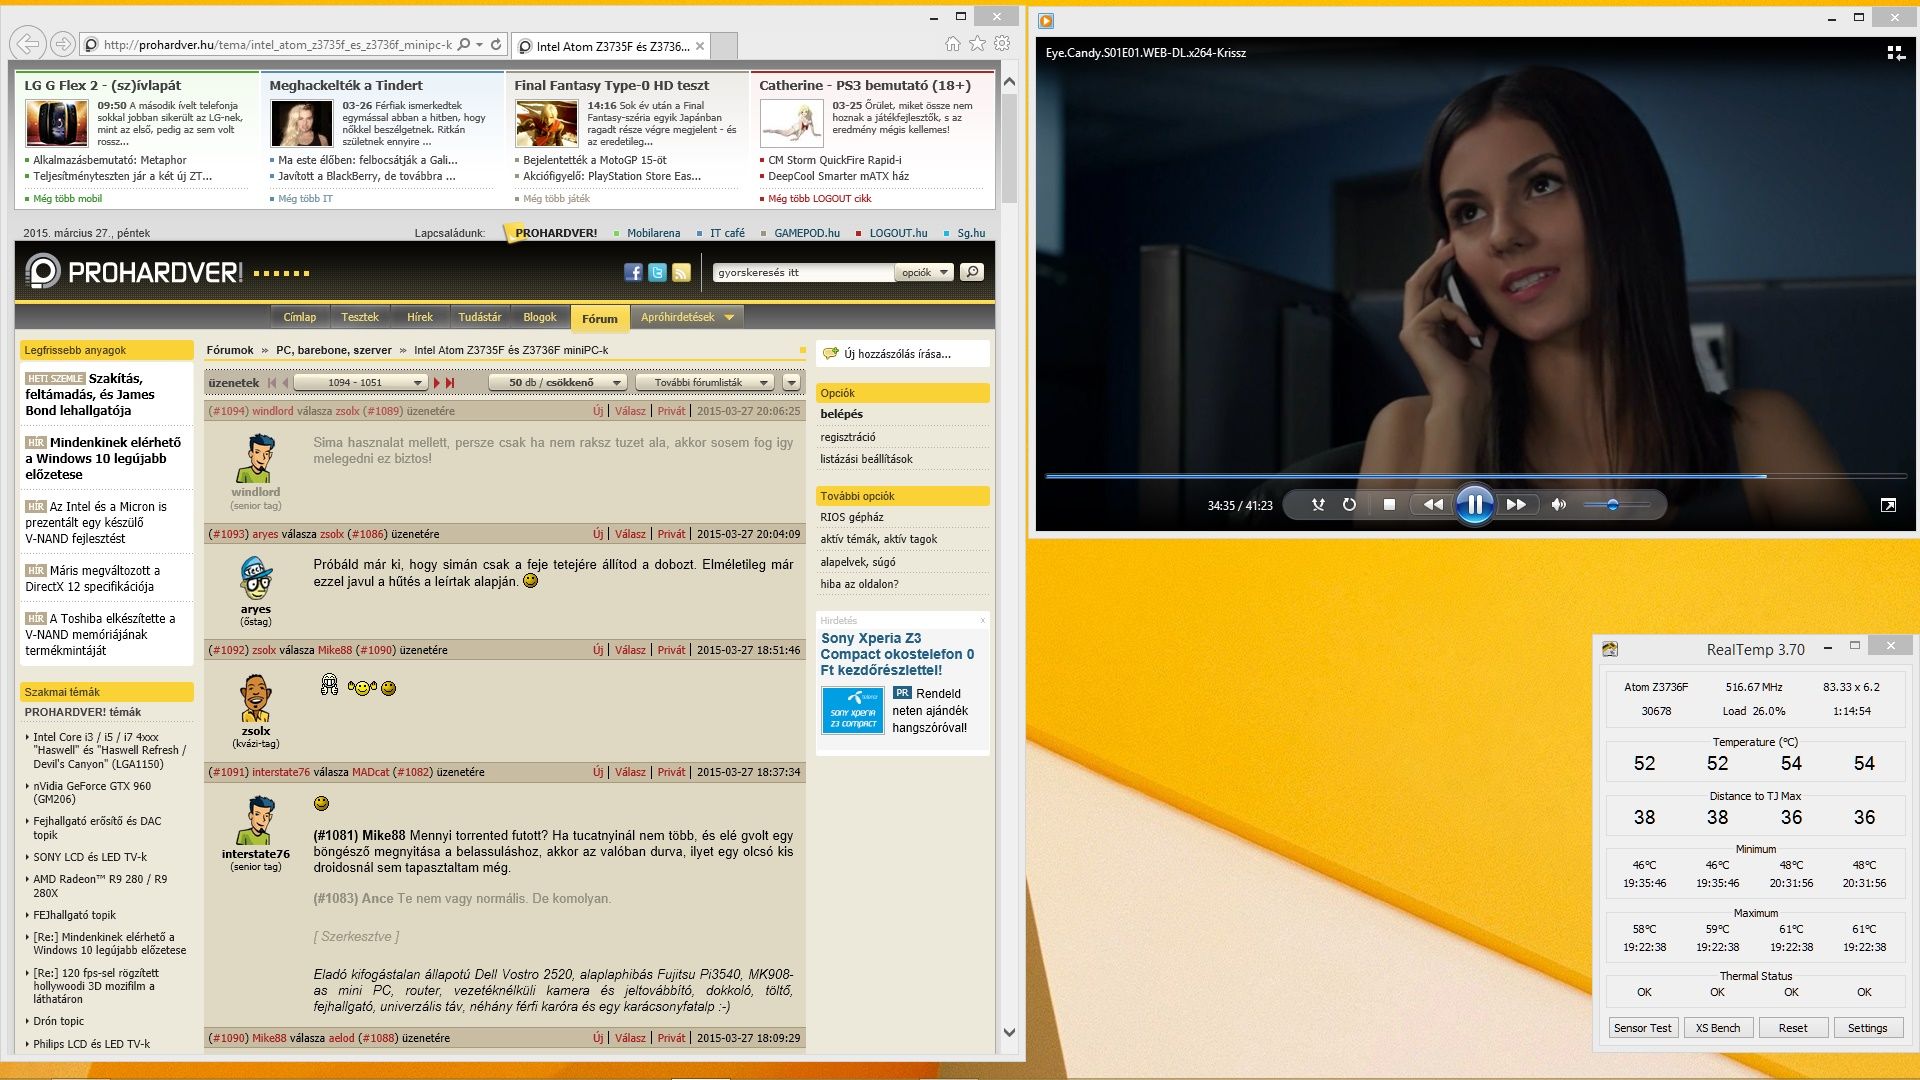Click the browser address bar URL
1920x1080 pixels.
click(x=278, y=45)
